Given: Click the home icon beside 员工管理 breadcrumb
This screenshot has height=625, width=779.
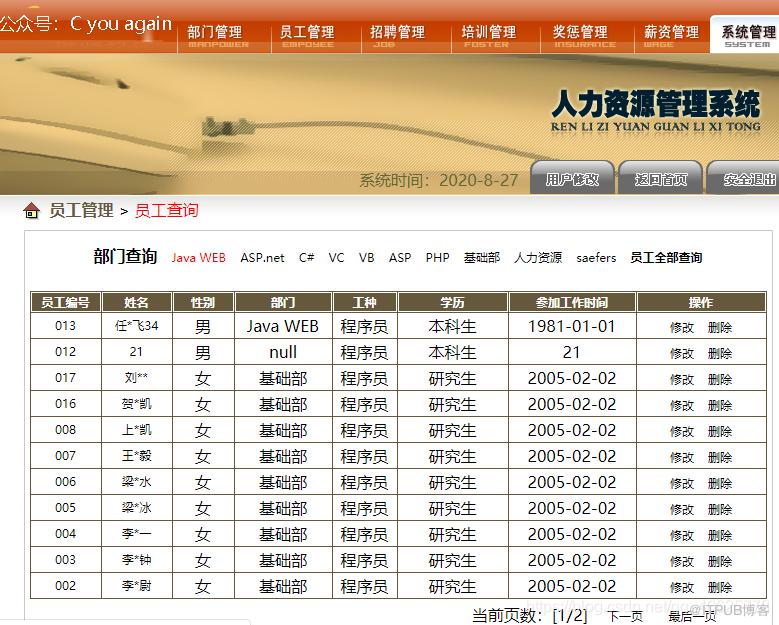Looking at the screenshot, I should 31,211.
